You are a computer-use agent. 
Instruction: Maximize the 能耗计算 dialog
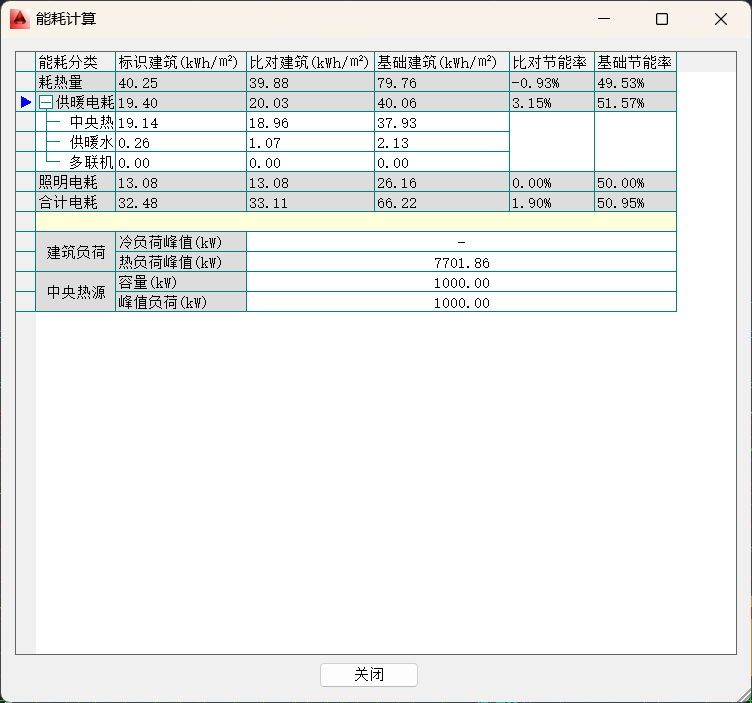(661, 19)
